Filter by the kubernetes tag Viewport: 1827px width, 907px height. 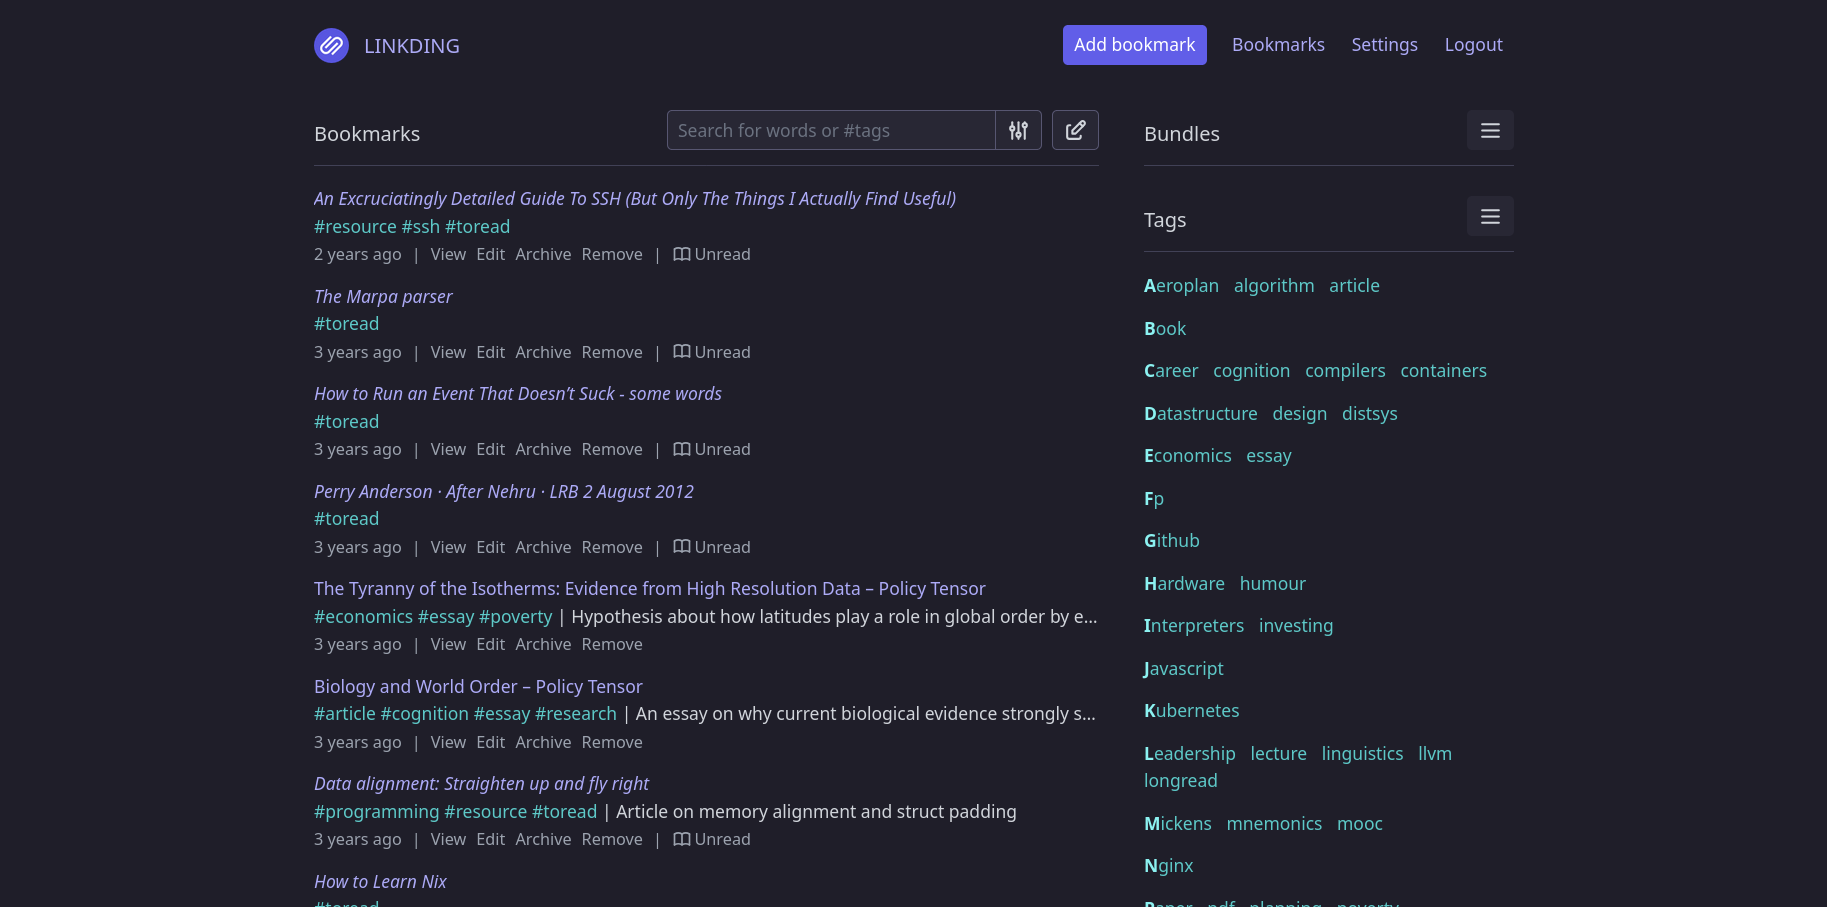tap(1191, 710)
